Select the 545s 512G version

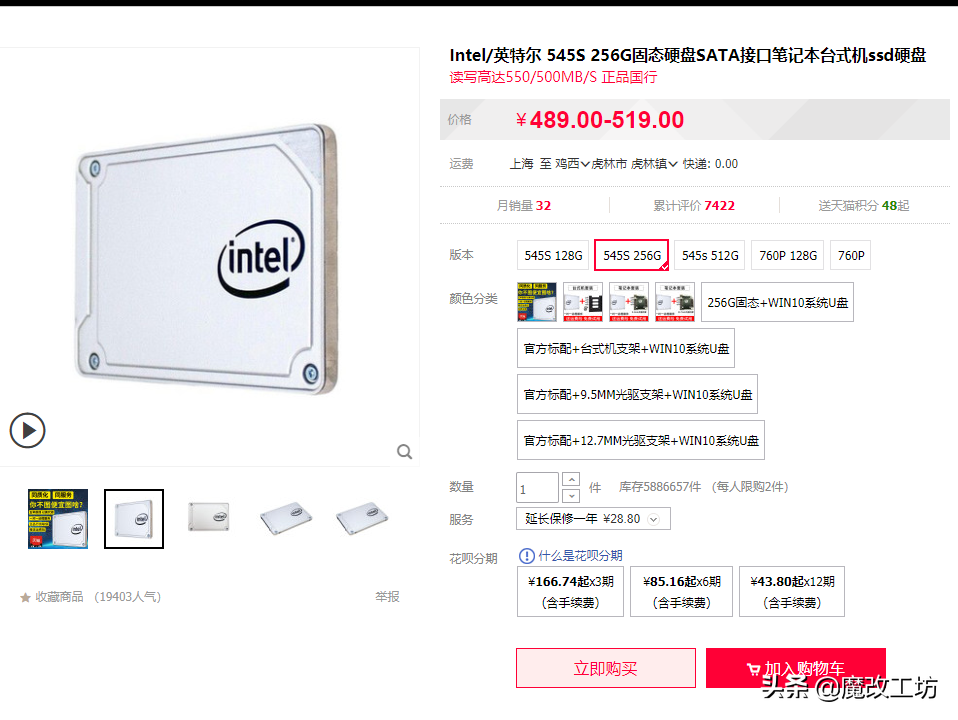710,255
